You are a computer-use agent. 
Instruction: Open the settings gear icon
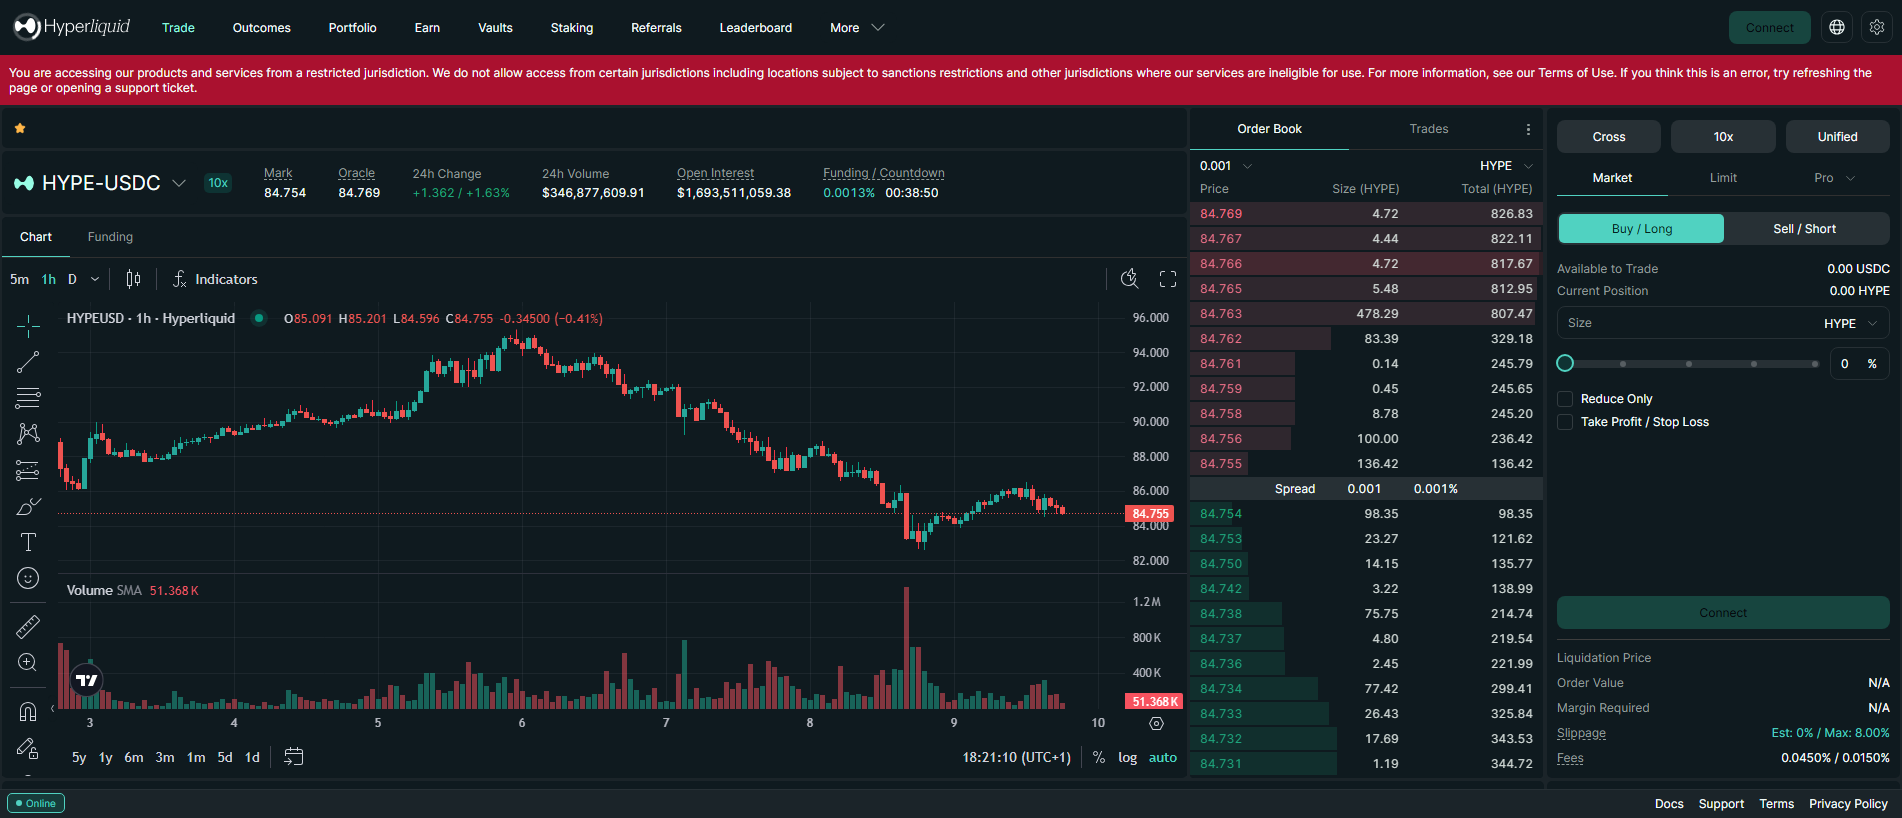[x=1877, y=28]
